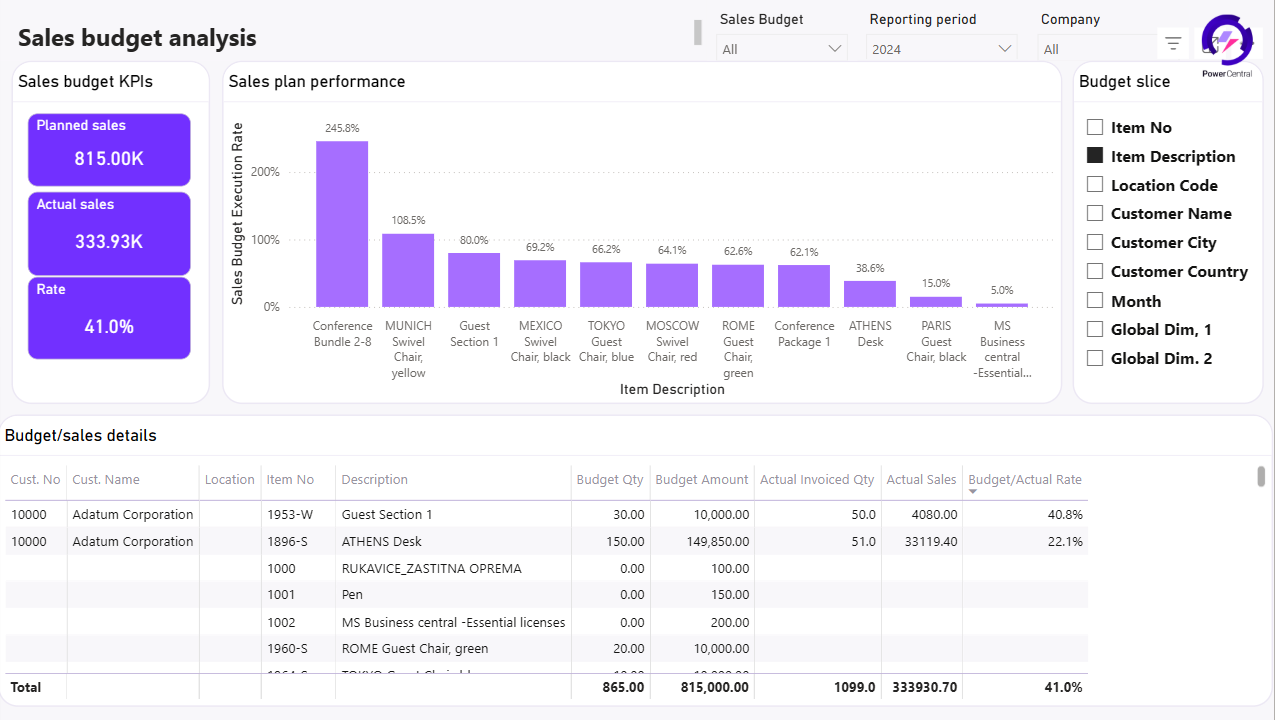Viewport: 1280px width, 720px height.
Task: Select the MEXICO Swivel Chair, black bar
Action: pos(540,284)
